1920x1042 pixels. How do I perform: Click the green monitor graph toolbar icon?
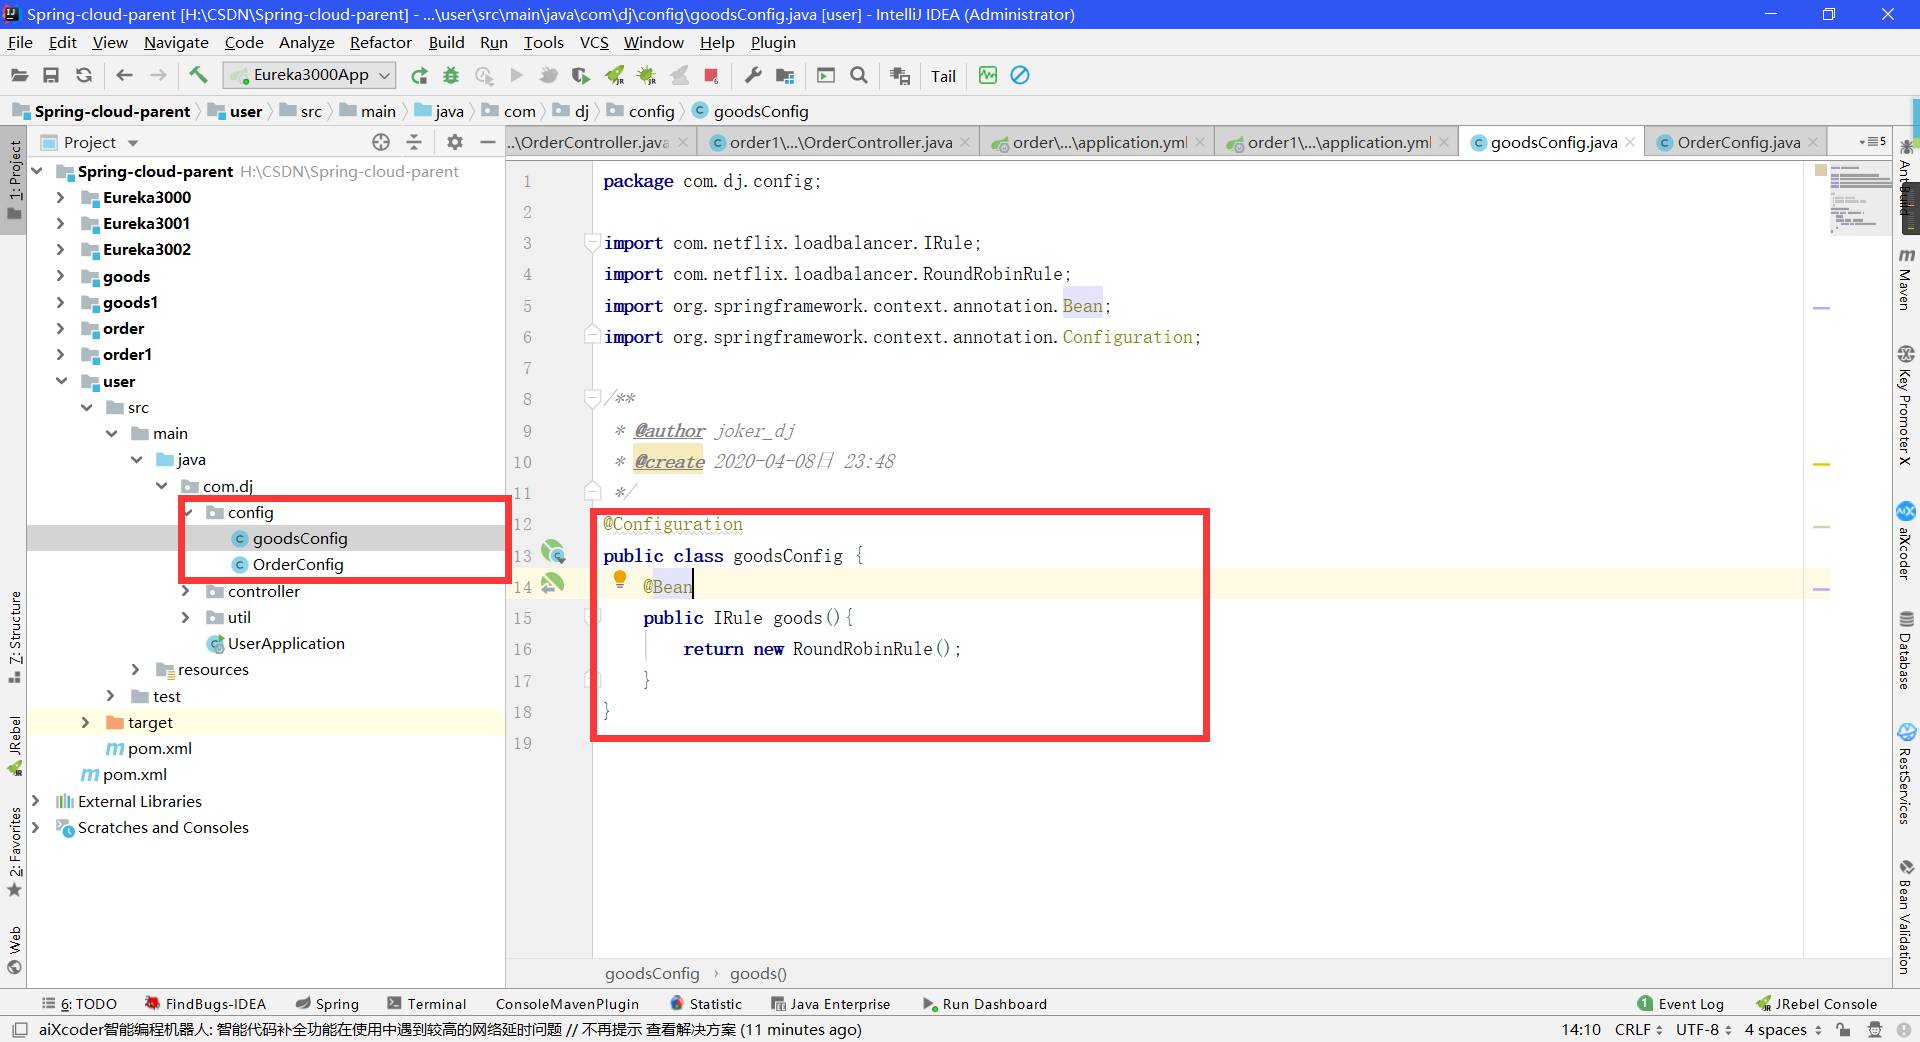pos(988,75)
